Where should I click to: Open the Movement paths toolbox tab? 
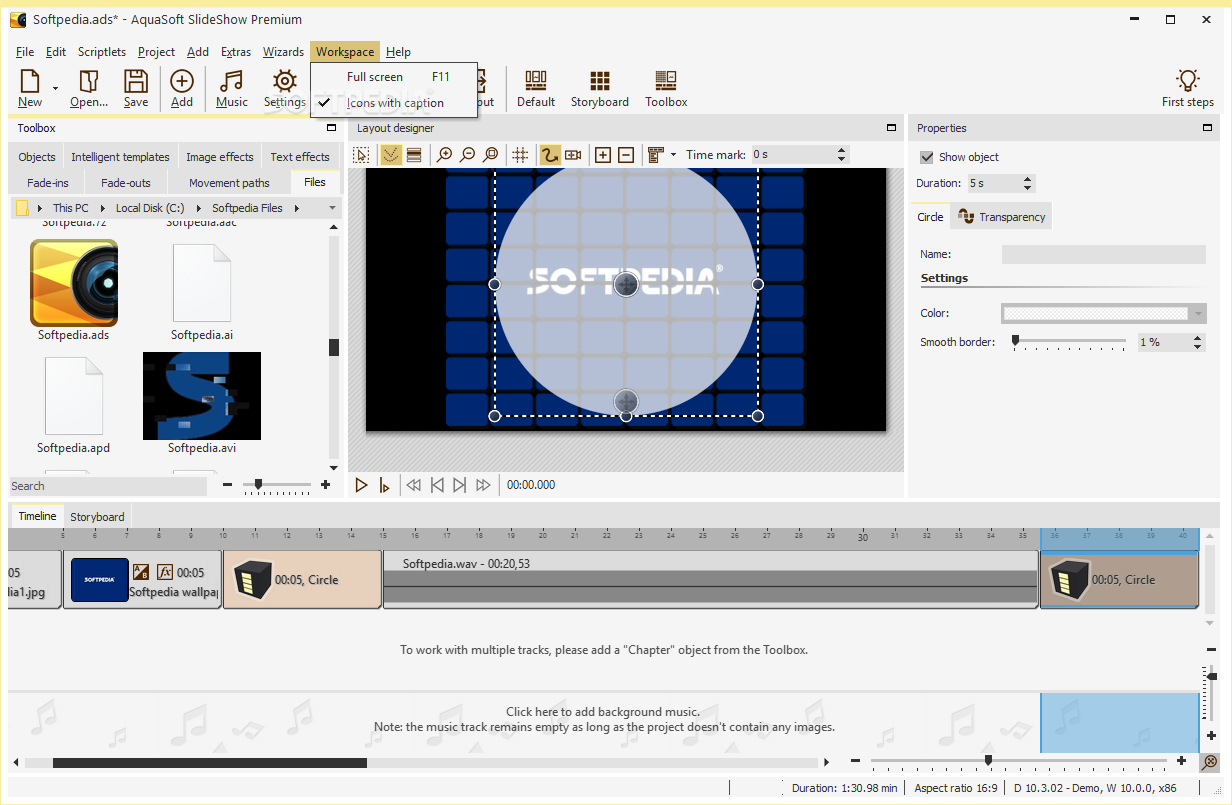click(x=229, y=183)
